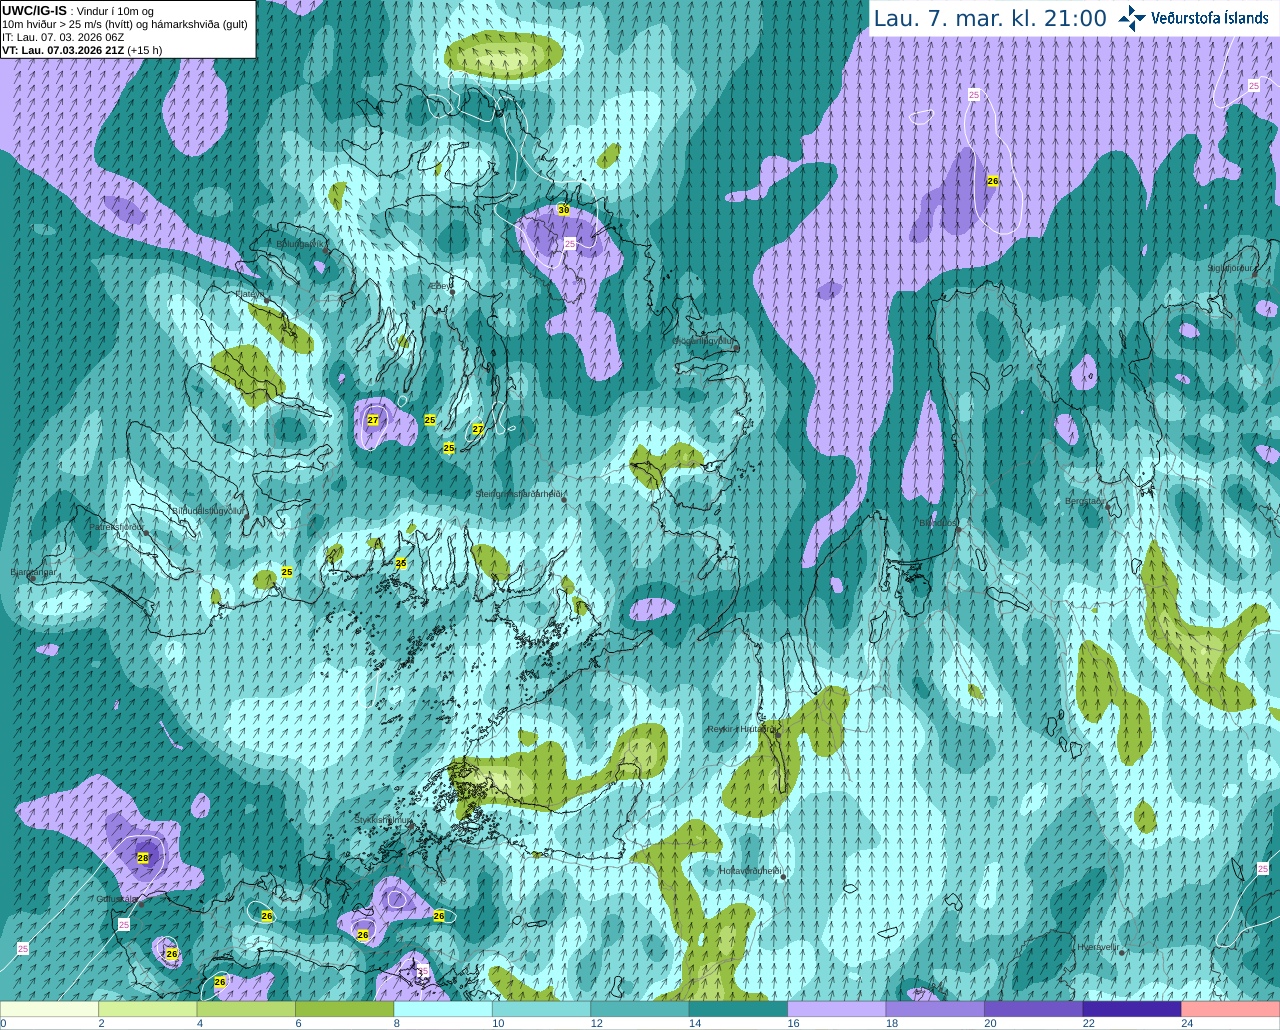
Task: Click the Bíldudalsflugvöllur station label
Action: [208, 510]
